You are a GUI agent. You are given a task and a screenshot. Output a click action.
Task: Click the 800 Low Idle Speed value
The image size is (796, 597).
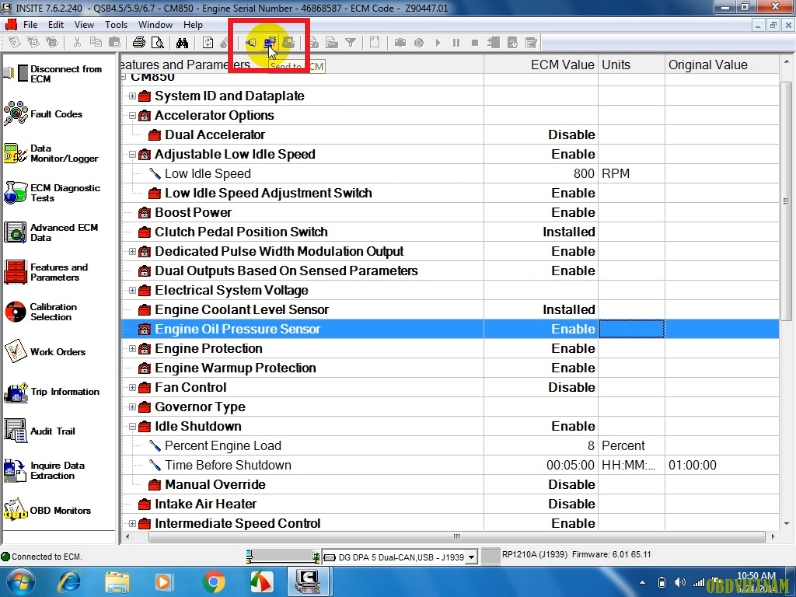coord(584,174)
